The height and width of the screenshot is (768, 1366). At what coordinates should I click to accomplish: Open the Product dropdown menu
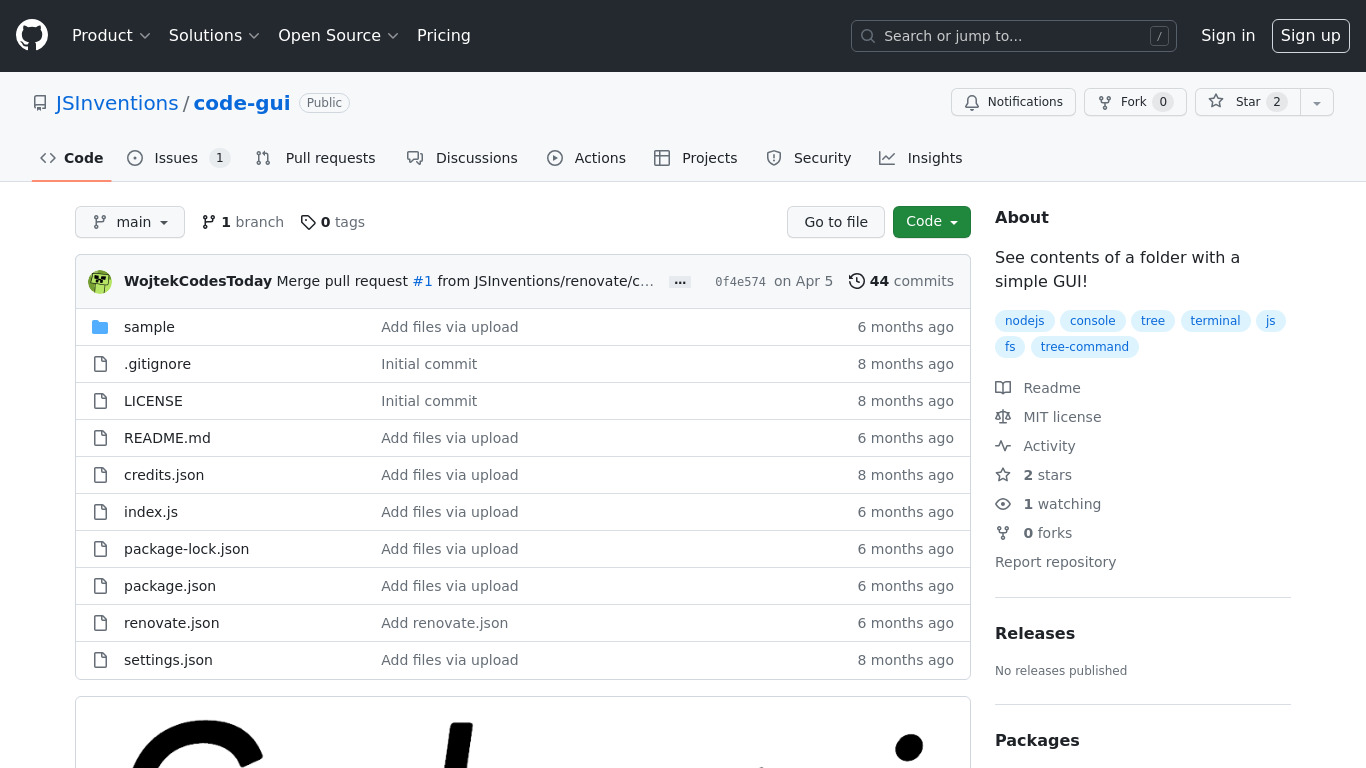tap(111, 36)
